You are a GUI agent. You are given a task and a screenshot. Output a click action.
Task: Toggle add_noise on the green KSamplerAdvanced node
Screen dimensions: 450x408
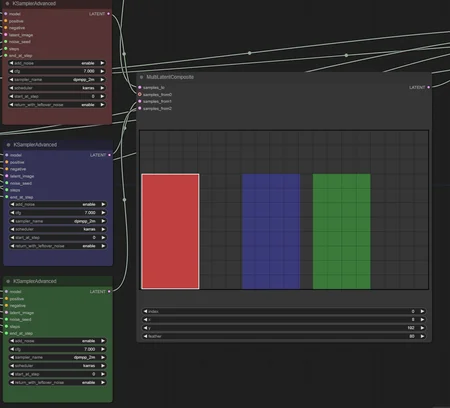pos(57,341)
